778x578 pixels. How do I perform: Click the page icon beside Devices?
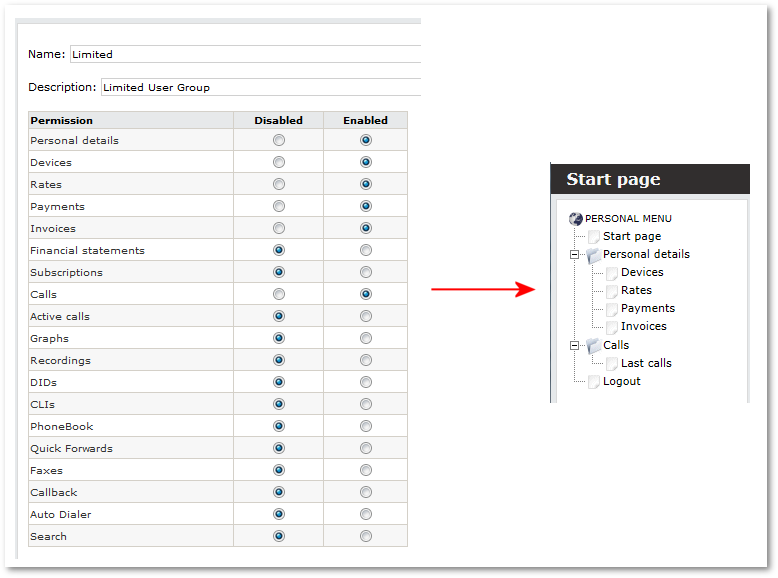click(612, 273)
